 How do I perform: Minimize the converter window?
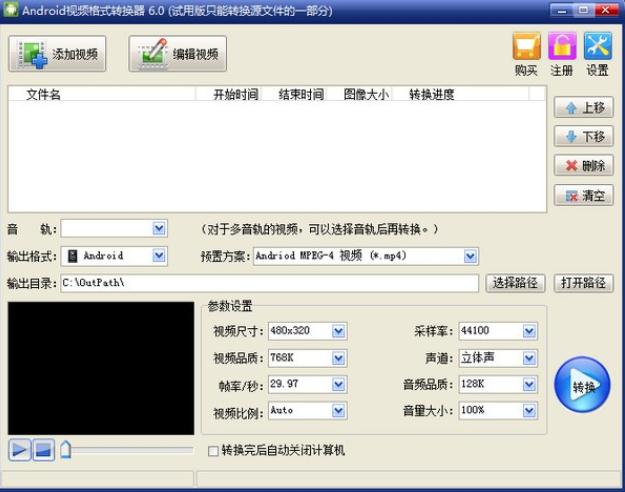pos(562,10)
